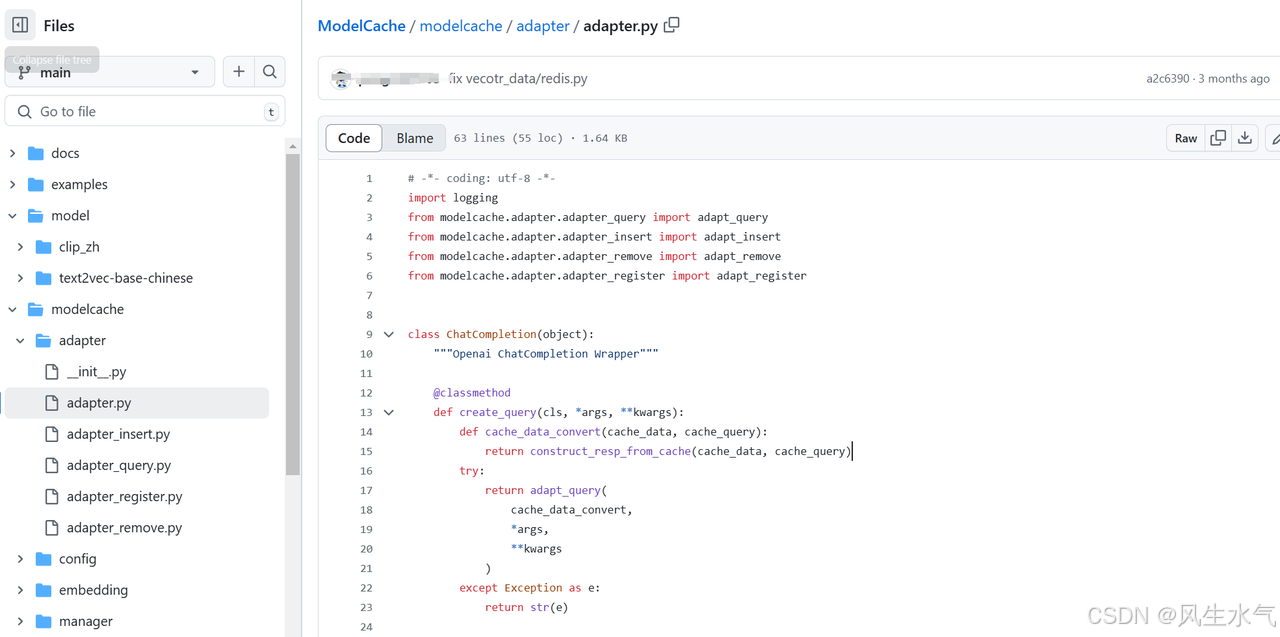Click docs folder icon
Screen dimensions: 1280x637
pos(36,153)
